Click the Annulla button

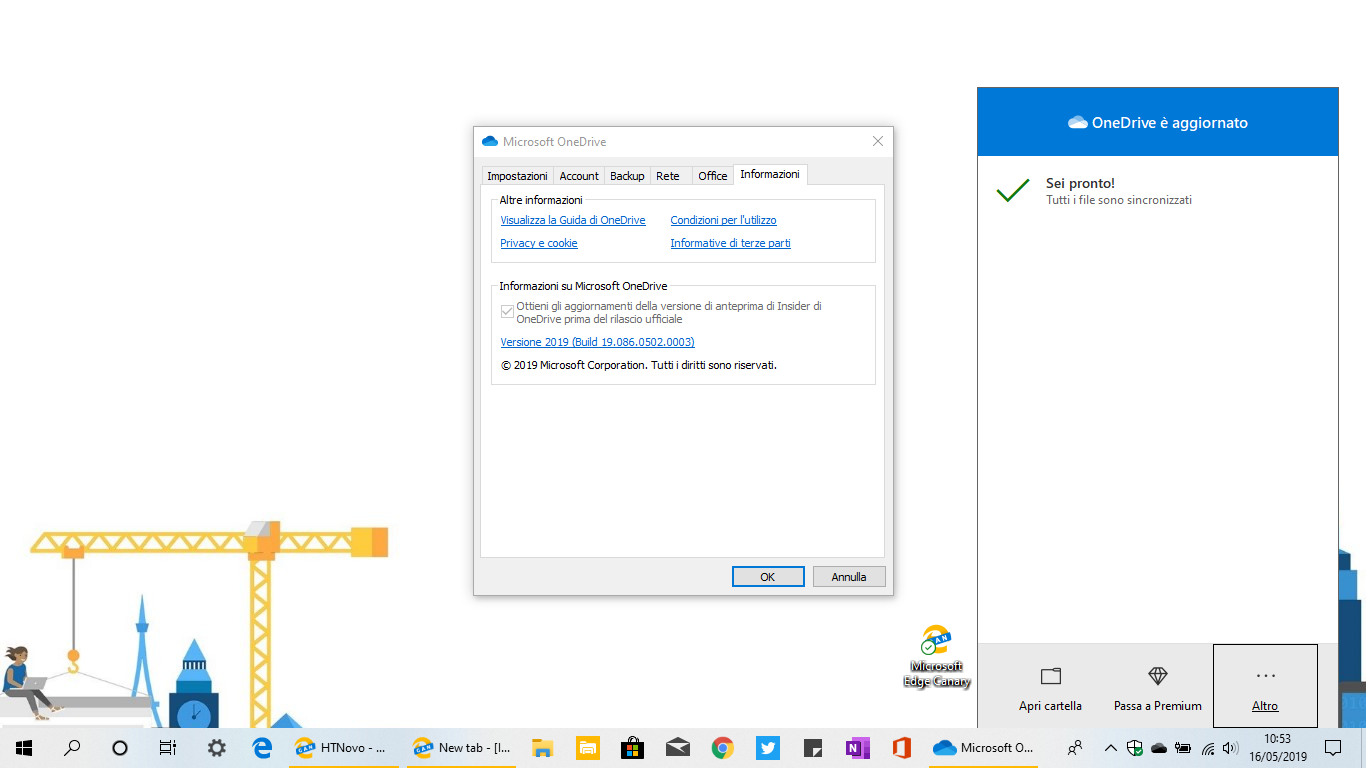[x=849, y=576]
